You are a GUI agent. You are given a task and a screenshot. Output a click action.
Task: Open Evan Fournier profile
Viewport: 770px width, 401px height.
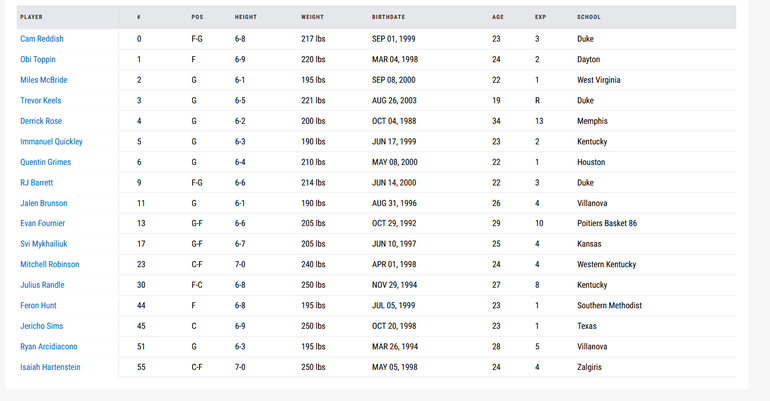coord(43,223)
